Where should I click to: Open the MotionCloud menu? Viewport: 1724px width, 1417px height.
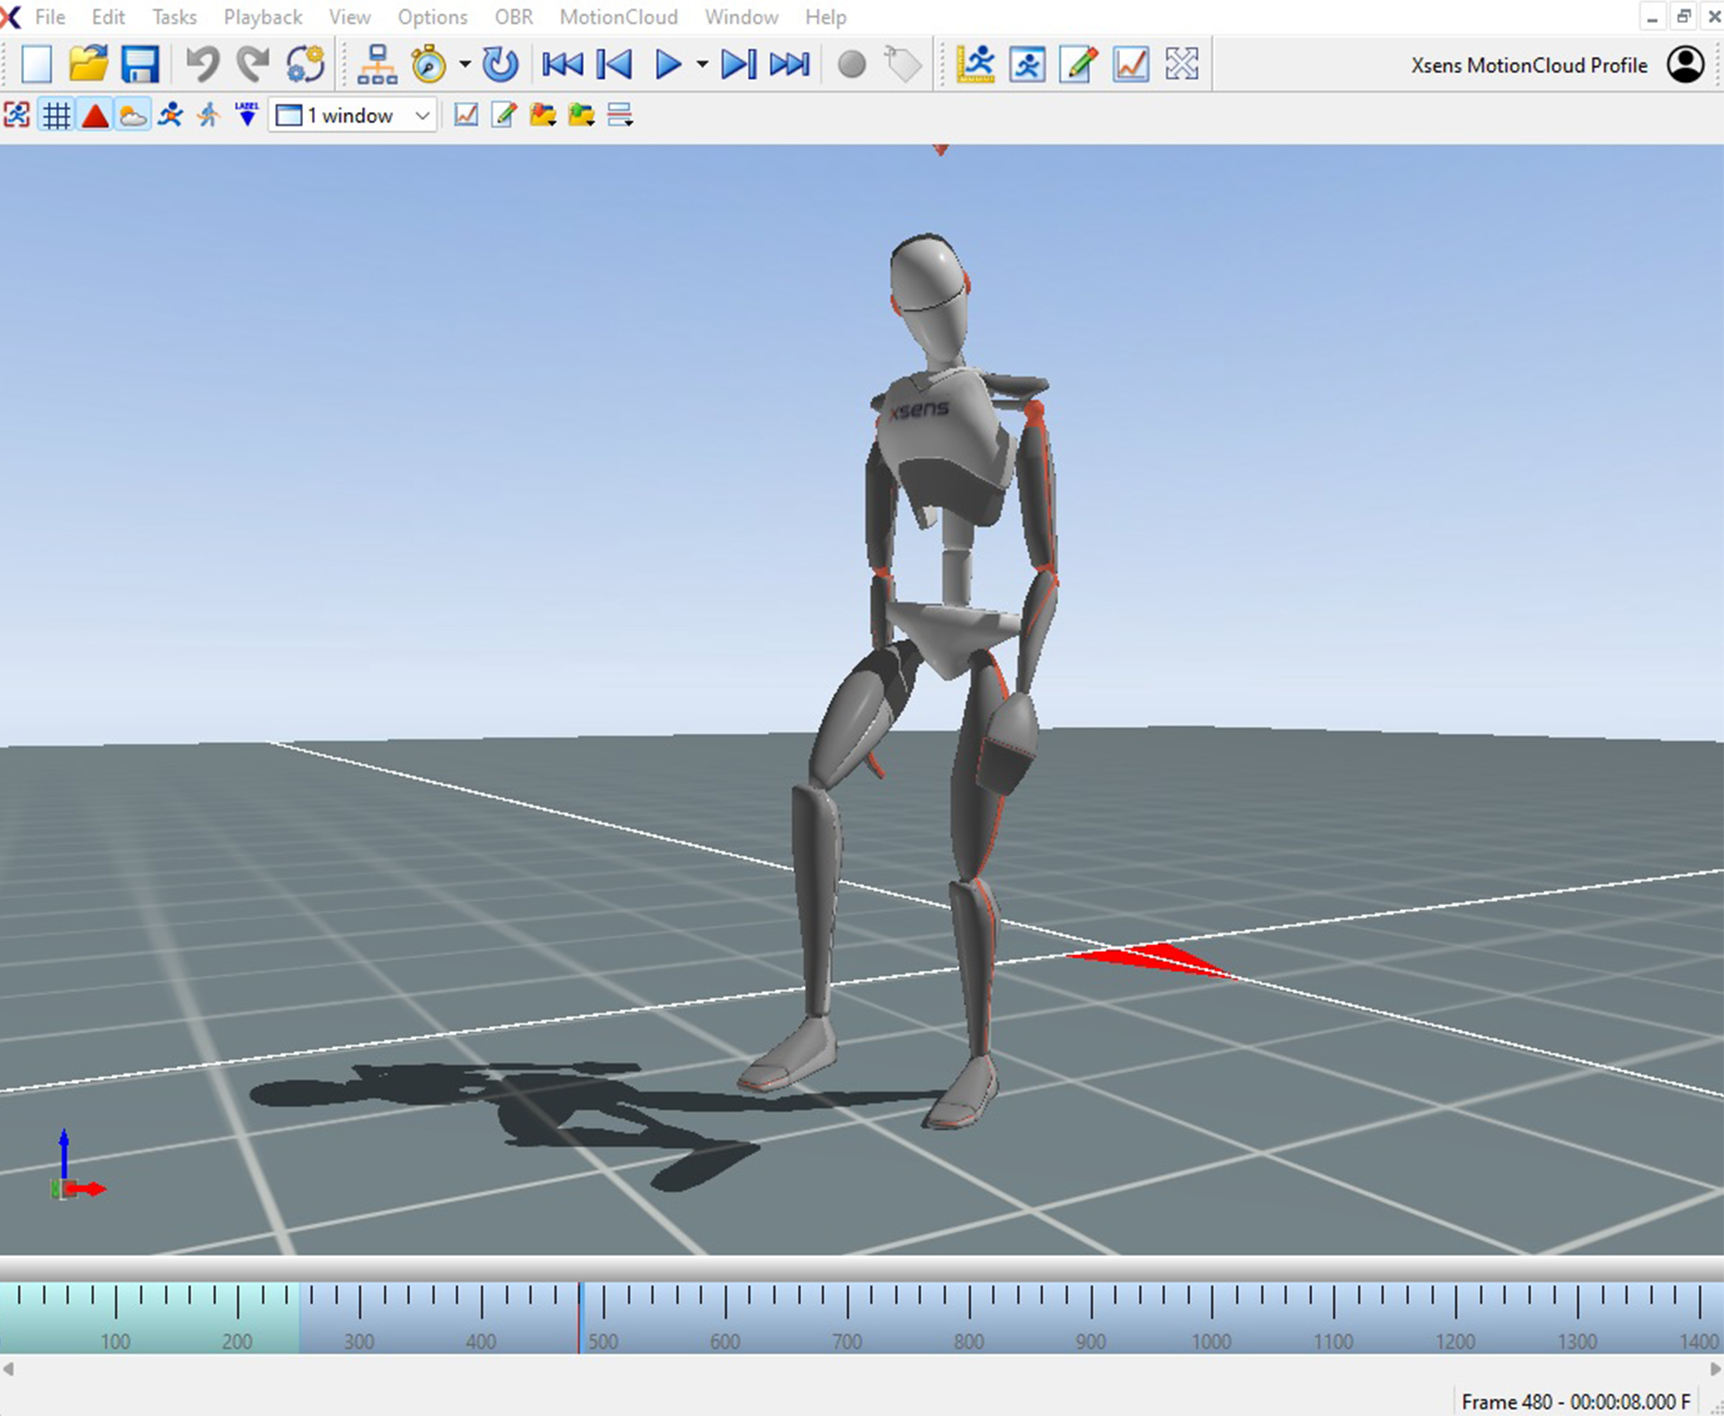pyautogui.click(x=619, y=16)
